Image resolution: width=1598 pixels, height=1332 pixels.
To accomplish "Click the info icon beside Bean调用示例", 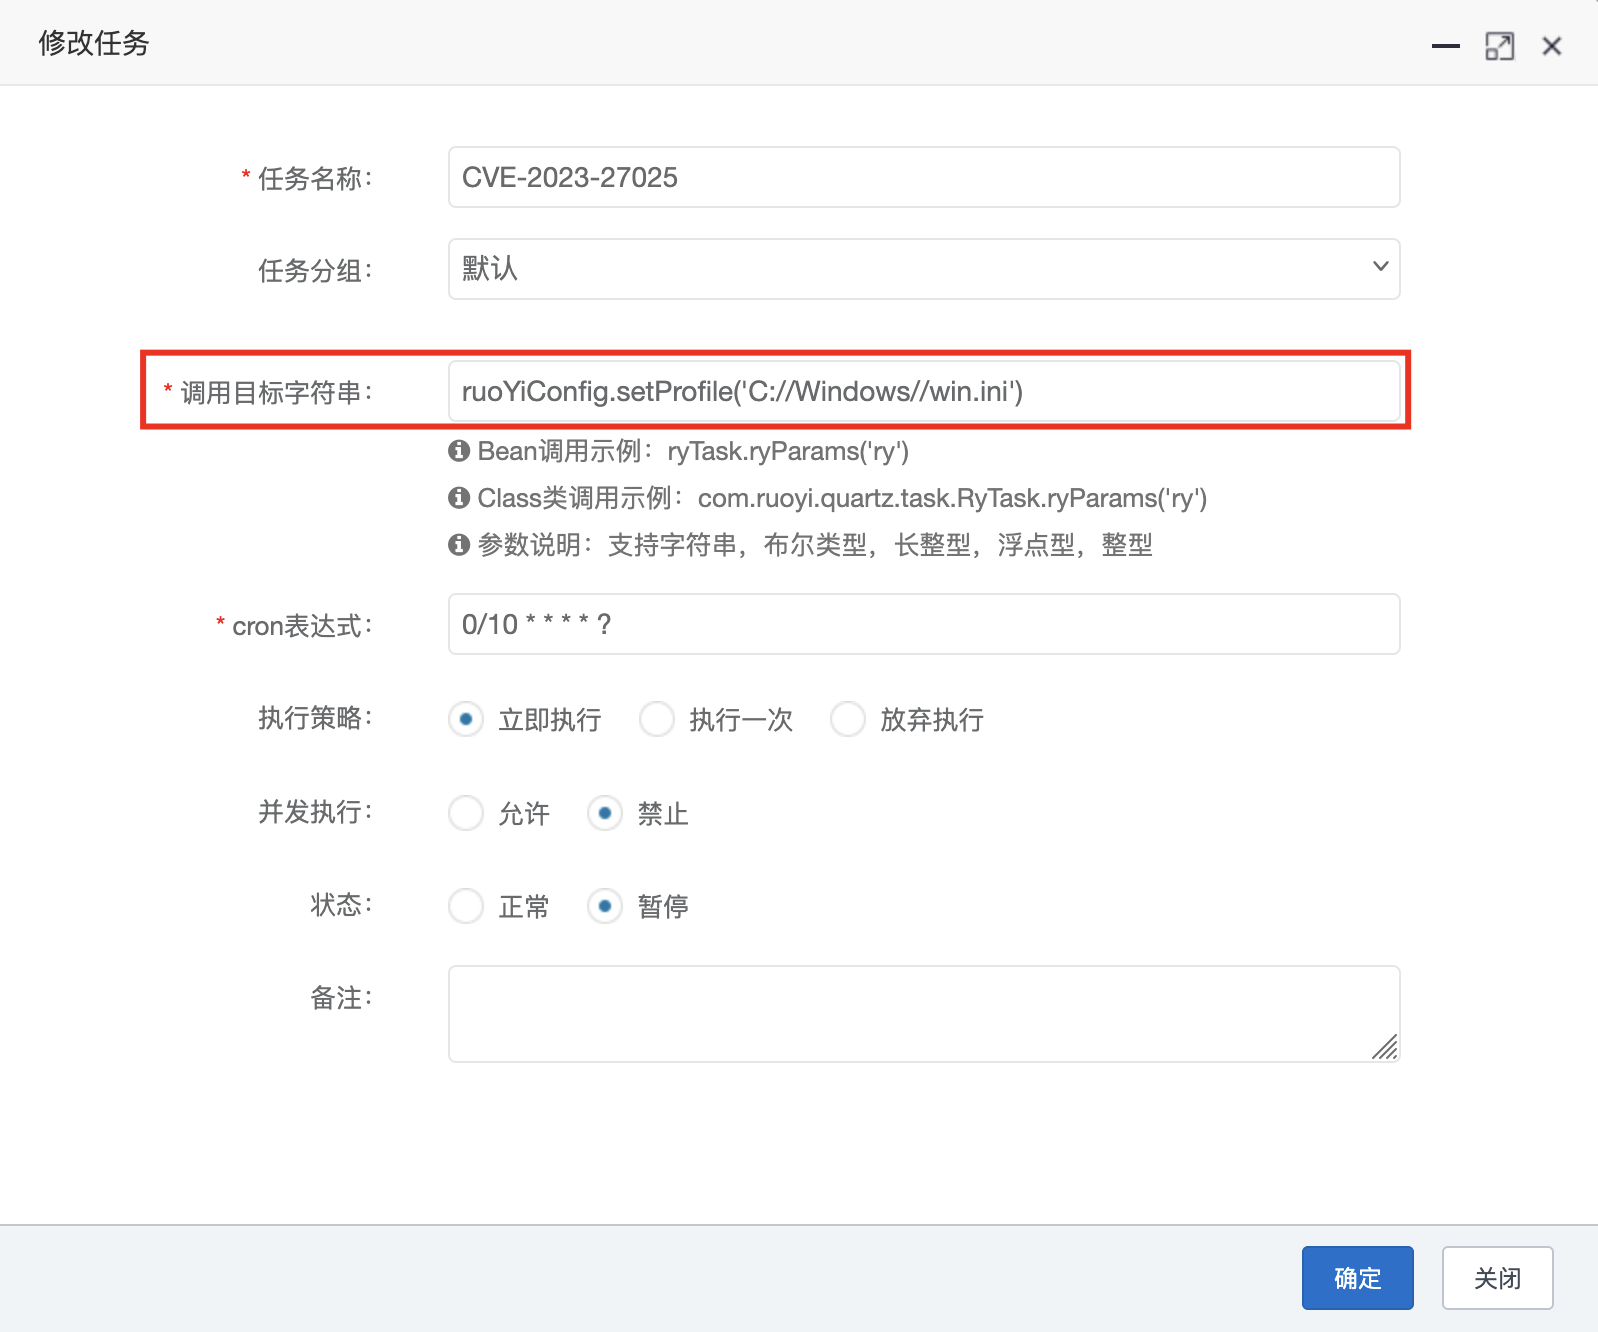I will point(459,451).
